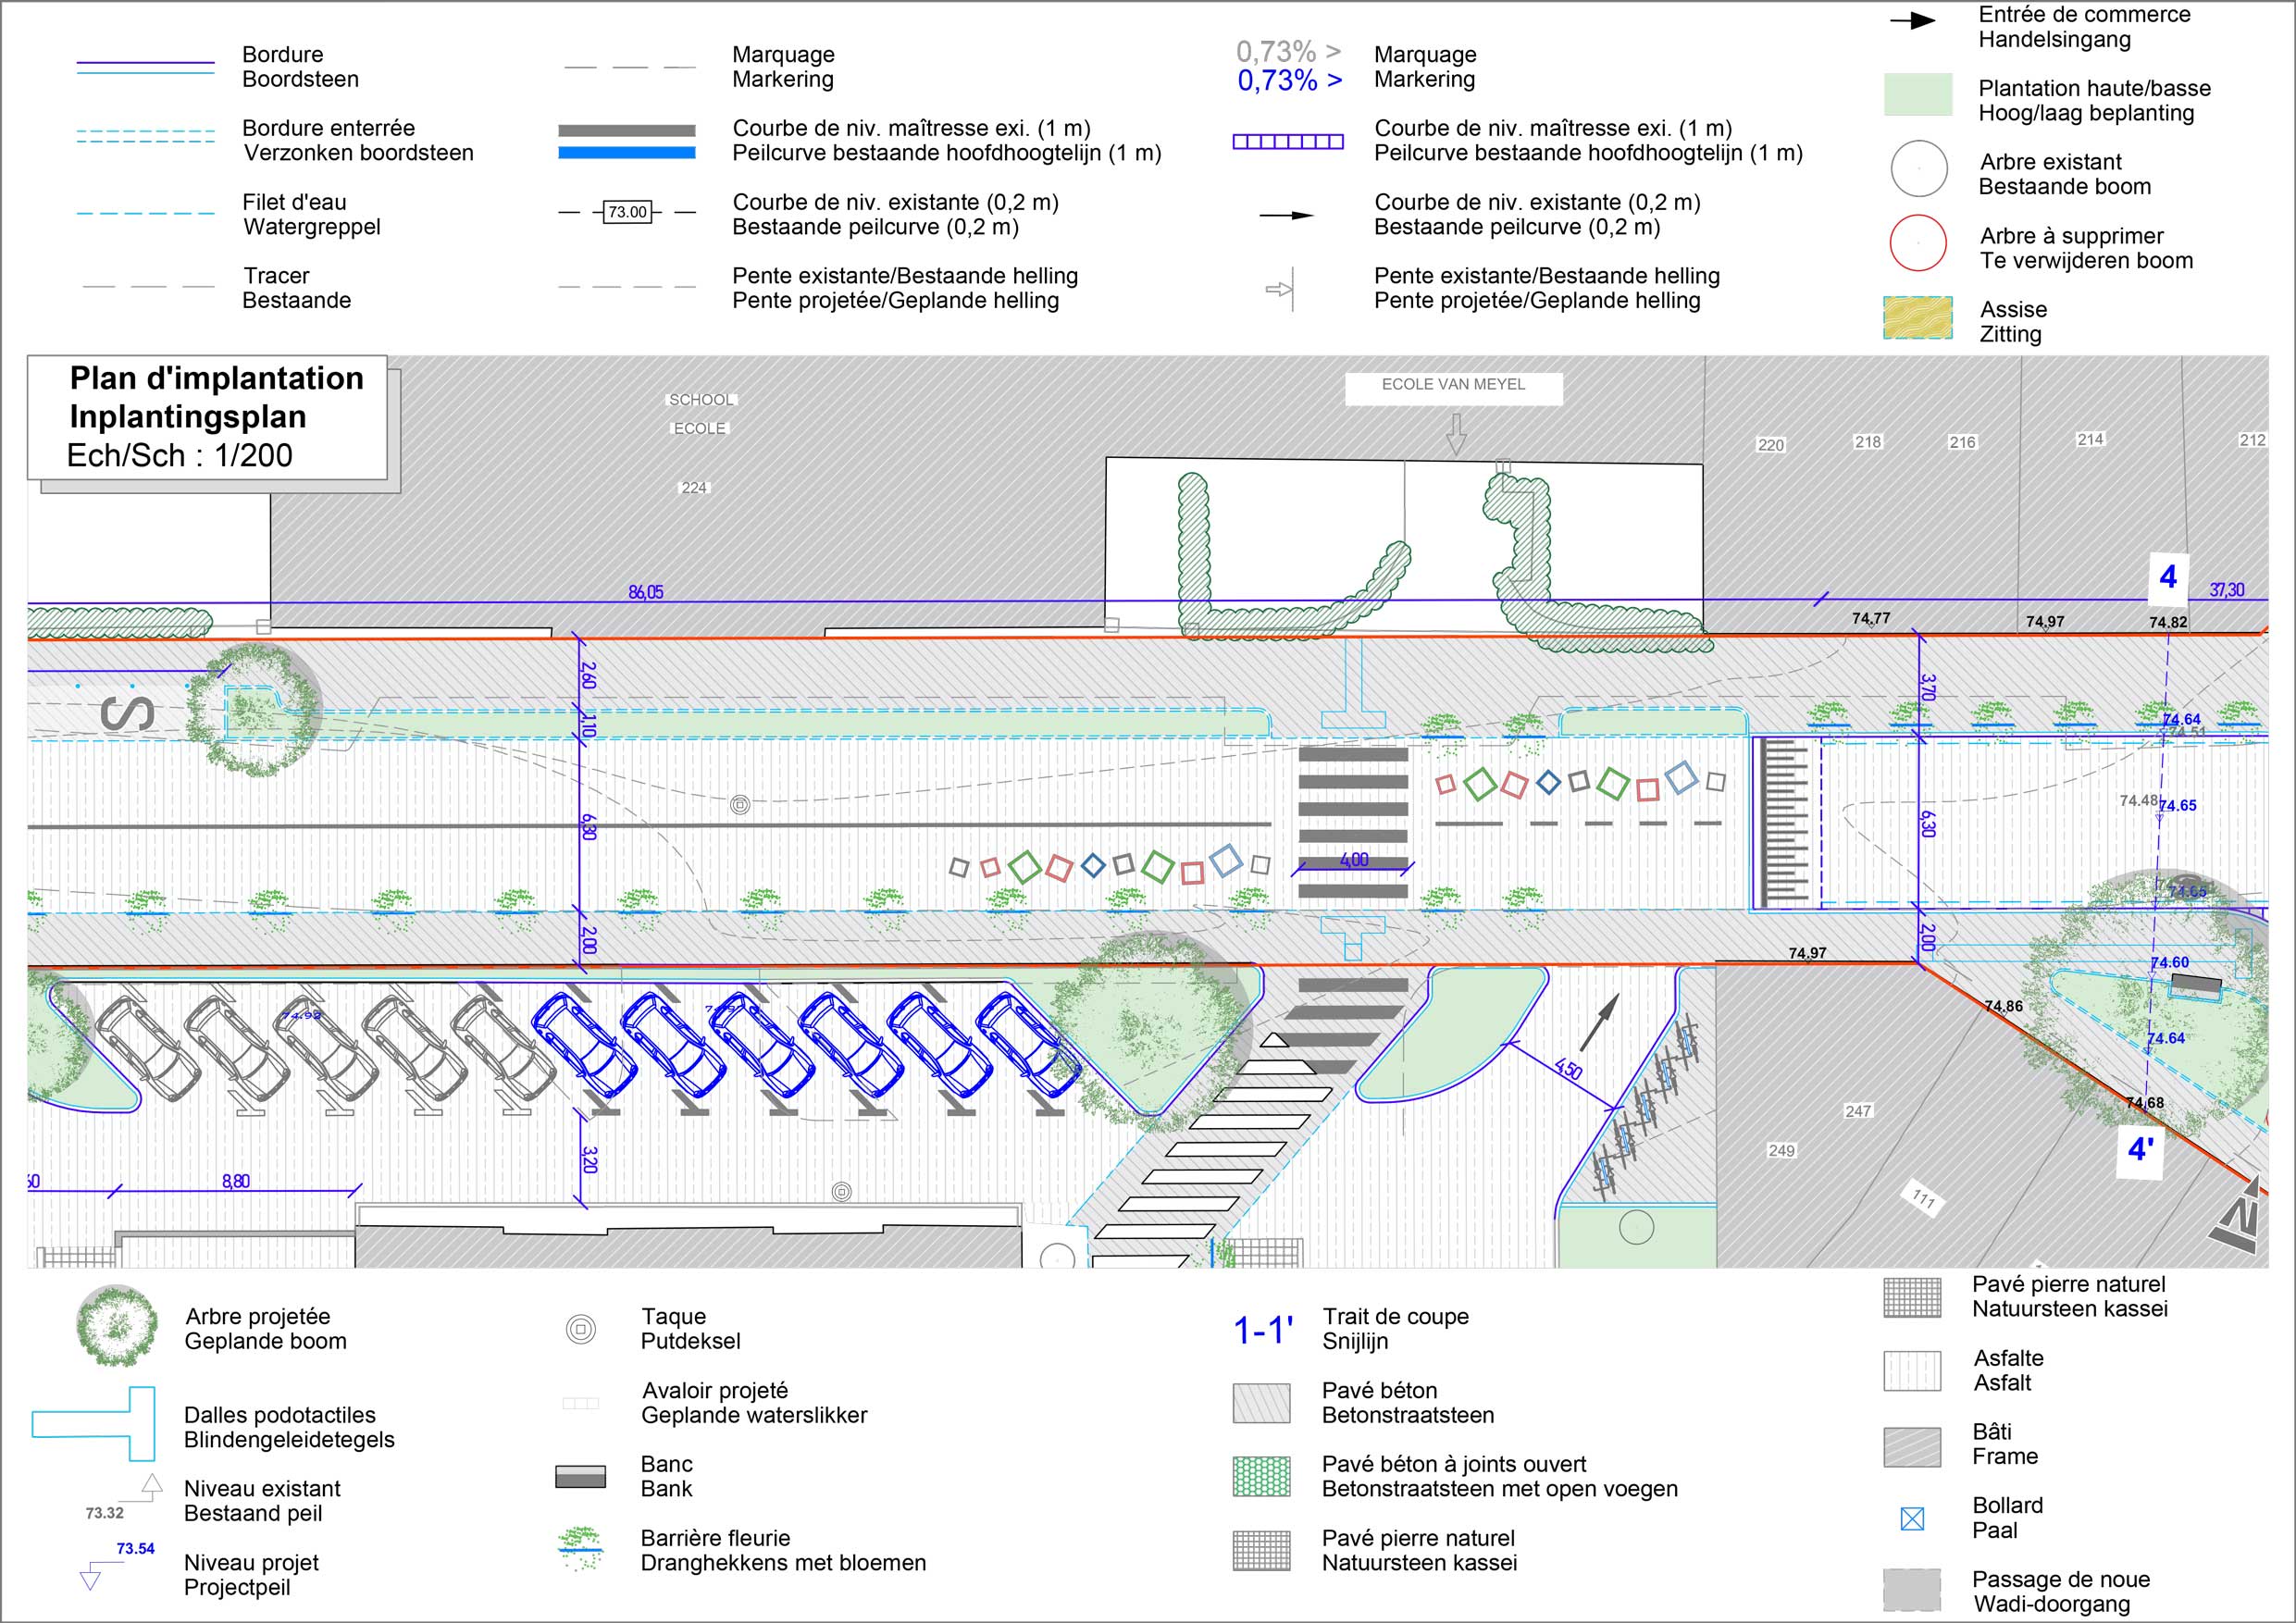The width and height of the screenshot is (2296, 1623).
Task: Click the yellow Assise seating swatch
Action: (x=1918, y=318)
